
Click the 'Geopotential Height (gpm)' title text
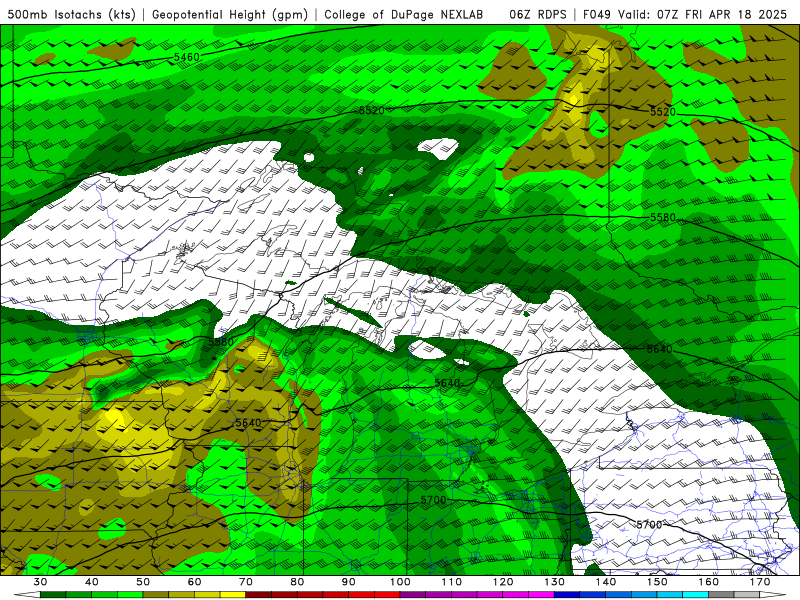pyautogui.click(x=230, y=14)
